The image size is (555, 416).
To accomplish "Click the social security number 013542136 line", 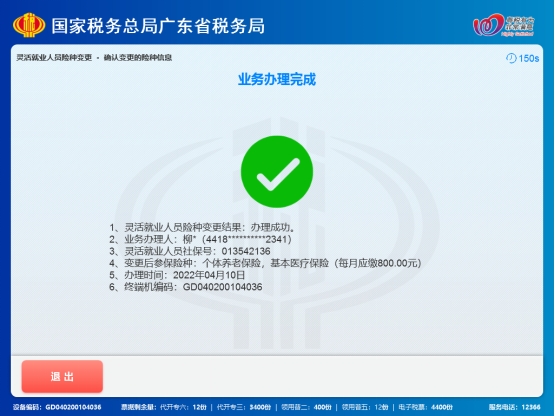I will (190, 251).
